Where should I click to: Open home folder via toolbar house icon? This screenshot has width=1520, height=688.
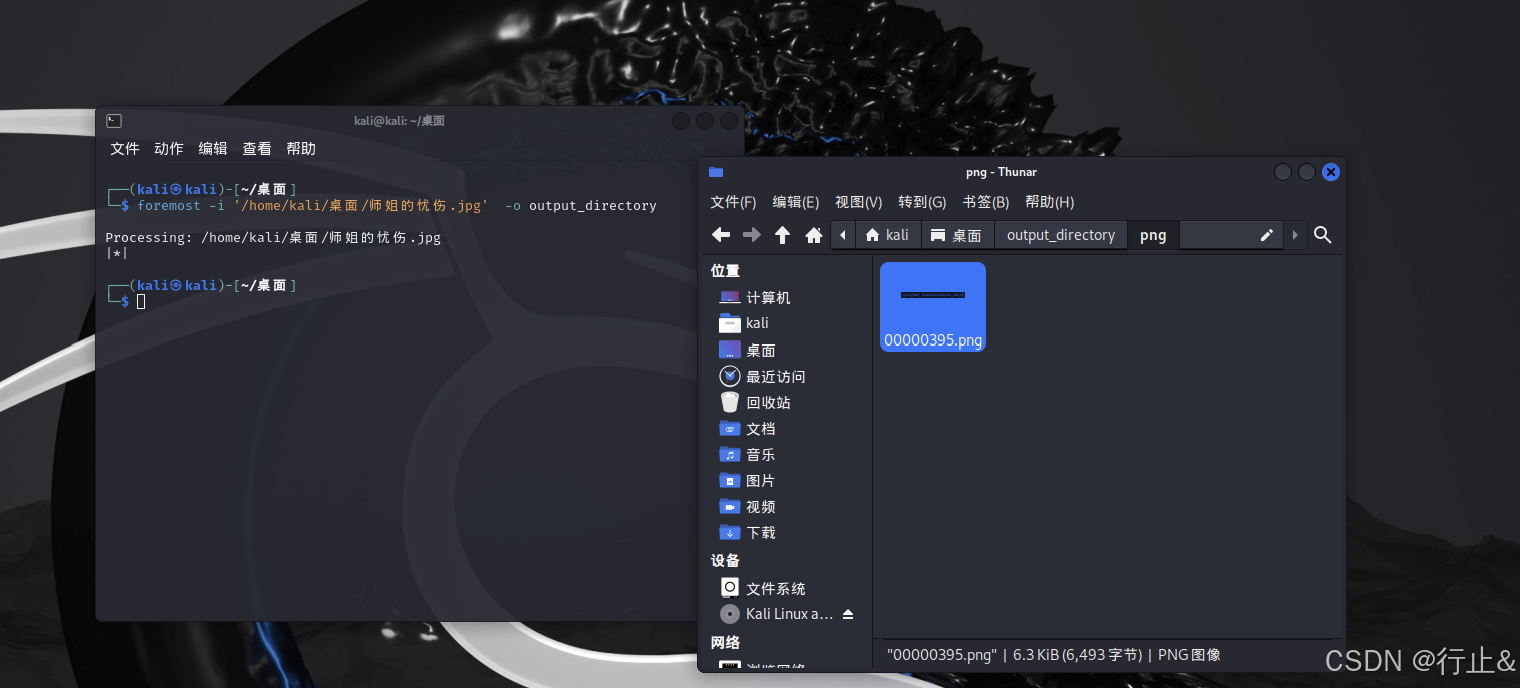point(814,235)
